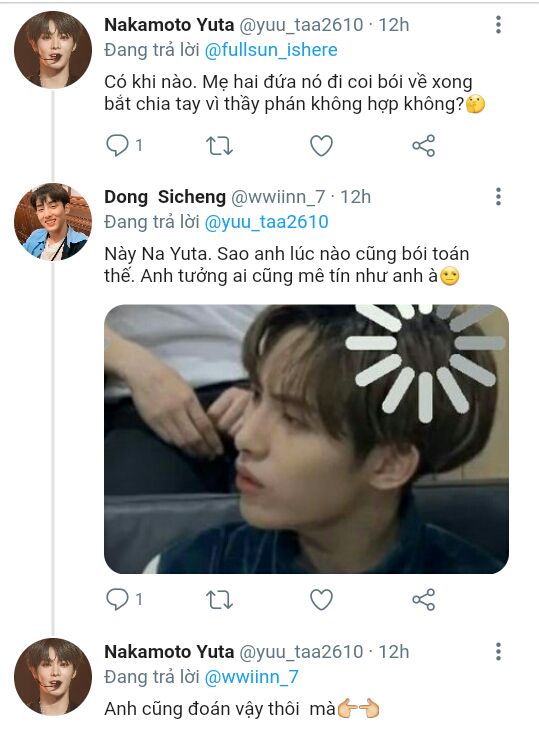Viewport: 539px width, 738px height.
Task: Open the @wwiinn_7 reply mention link
Action: (x=251, y=677)
